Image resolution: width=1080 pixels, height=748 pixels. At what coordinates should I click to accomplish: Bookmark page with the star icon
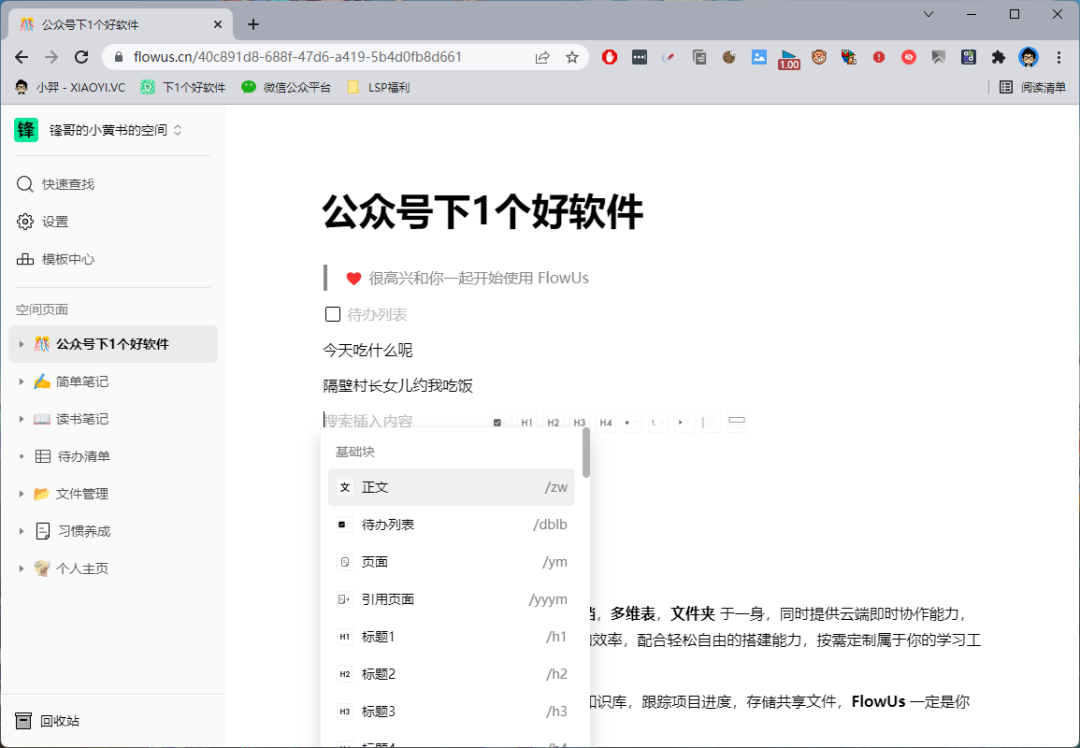click(572, 57)
